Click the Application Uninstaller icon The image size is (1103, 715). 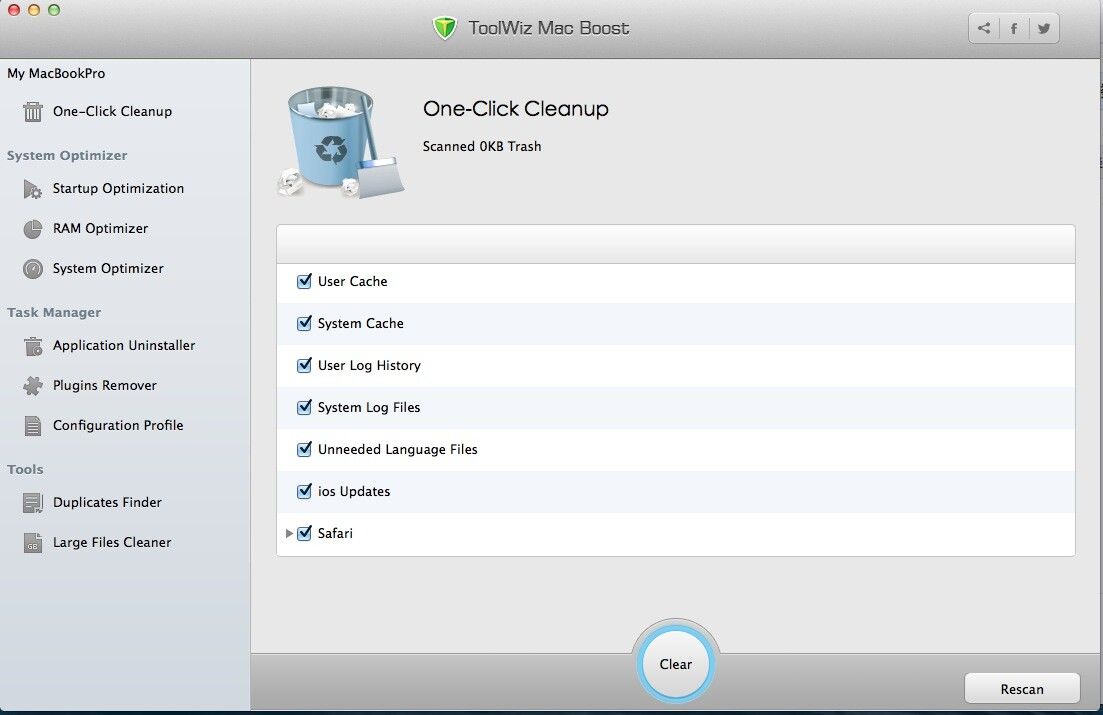32,346
